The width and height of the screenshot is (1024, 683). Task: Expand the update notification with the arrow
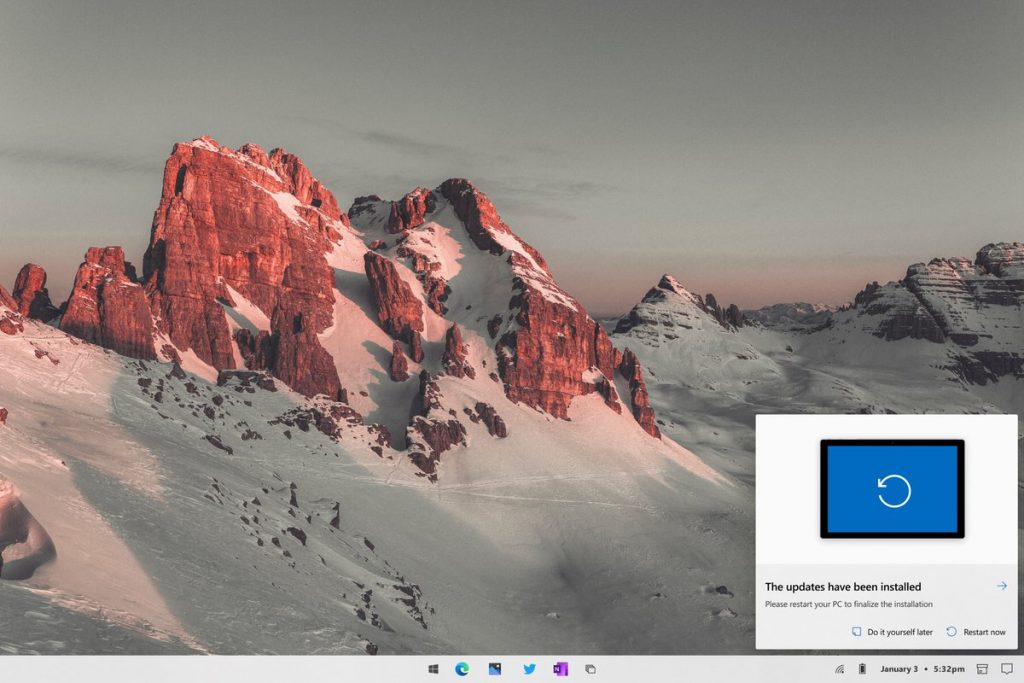[x=1001, y=586]
